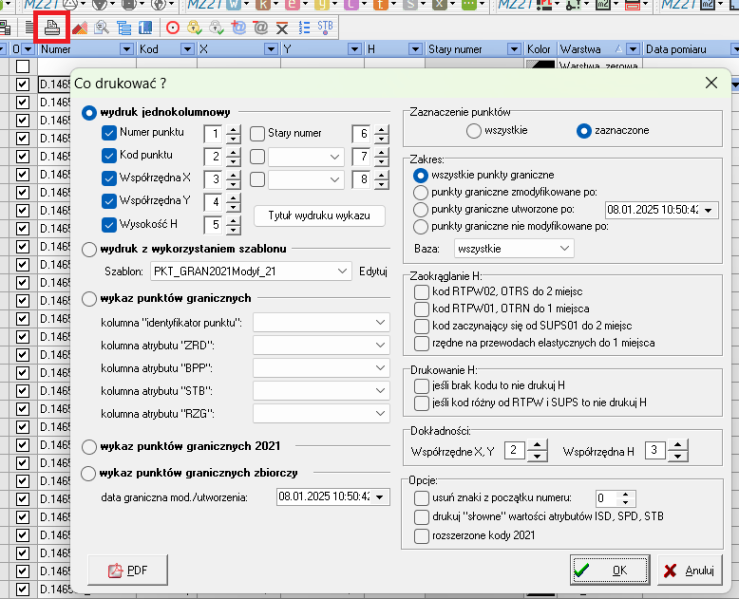
Task: Click the blue book icon labeled 1...
Action: tap(146, 28)
